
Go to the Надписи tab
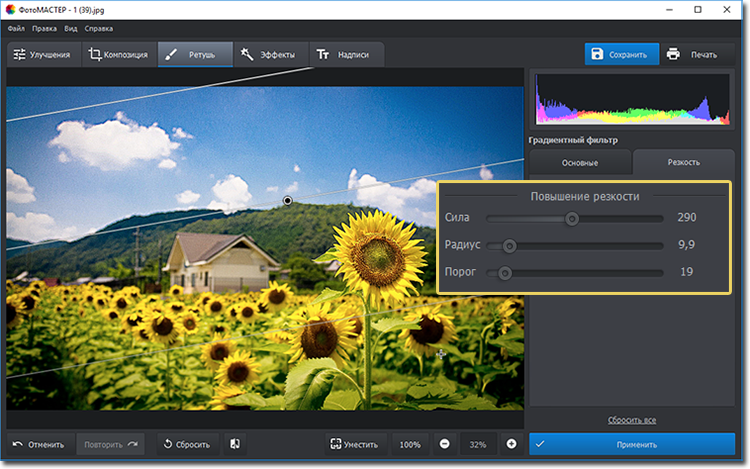[x=345, y=54]
